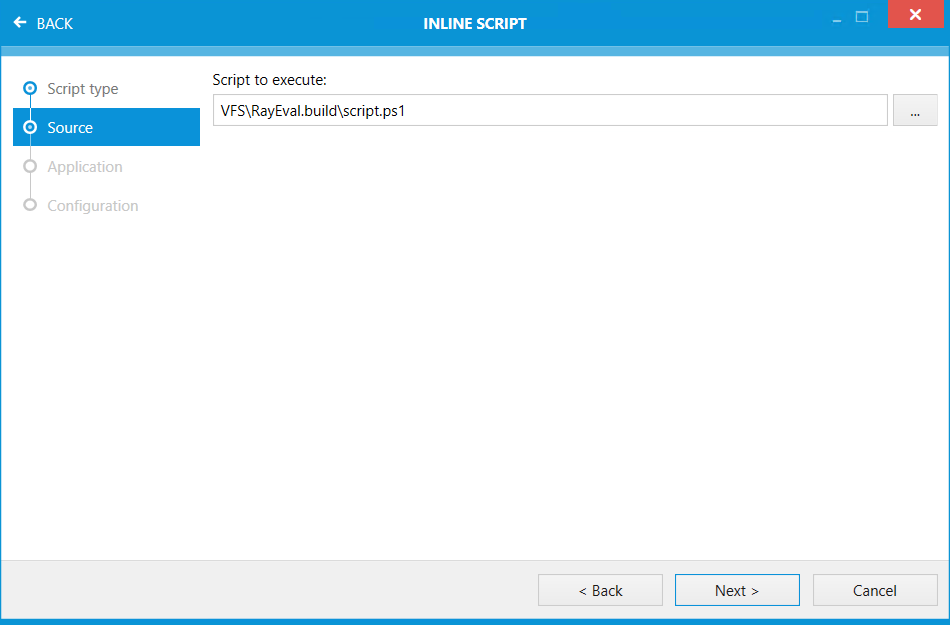Click the maximize icon in the title bar
The image size is (950, 625).
coord(862,16)
